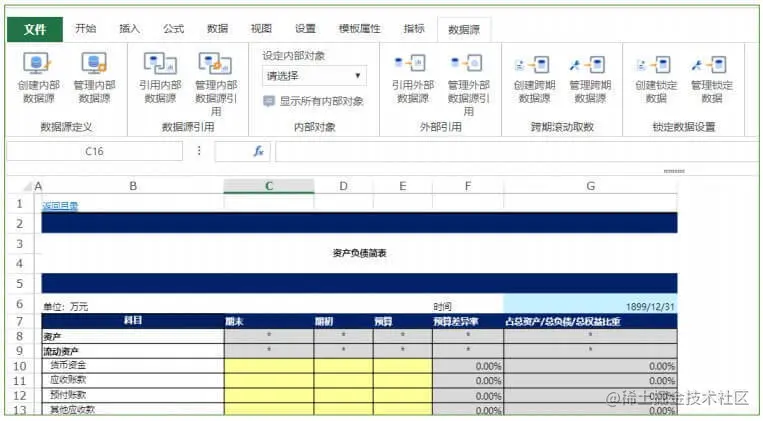Click 显示所有内部对象 button
This screenshot has width=763, height=421.
[313, 101]
